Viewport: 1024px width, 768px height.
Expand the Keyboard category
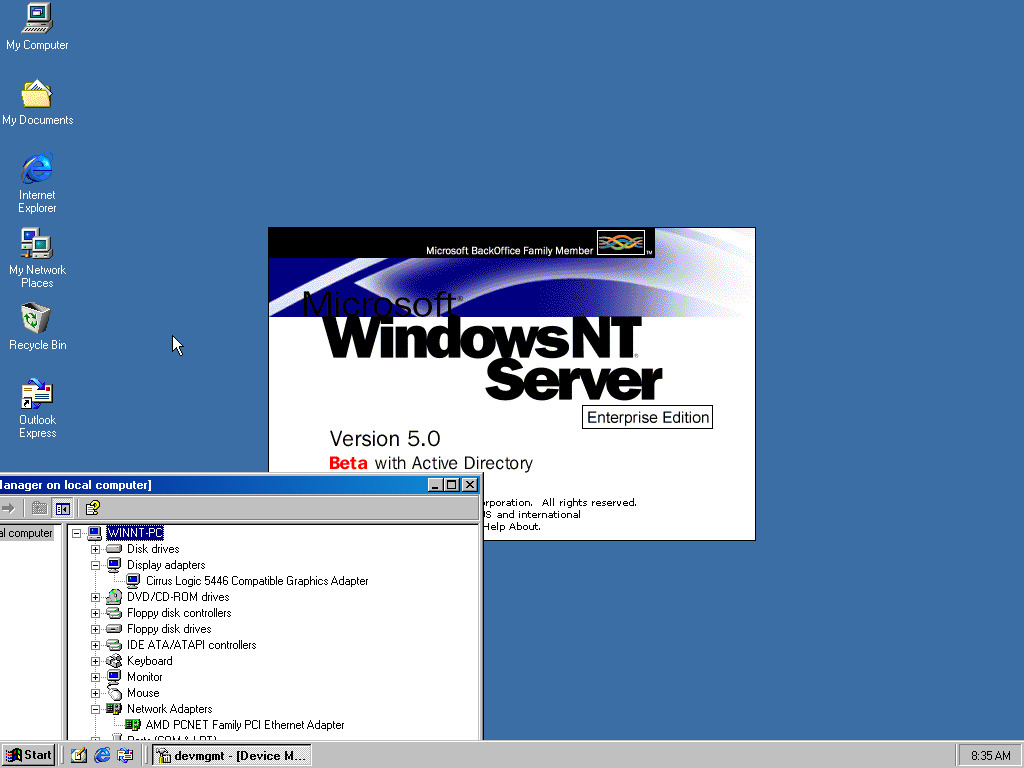point(95,662)
